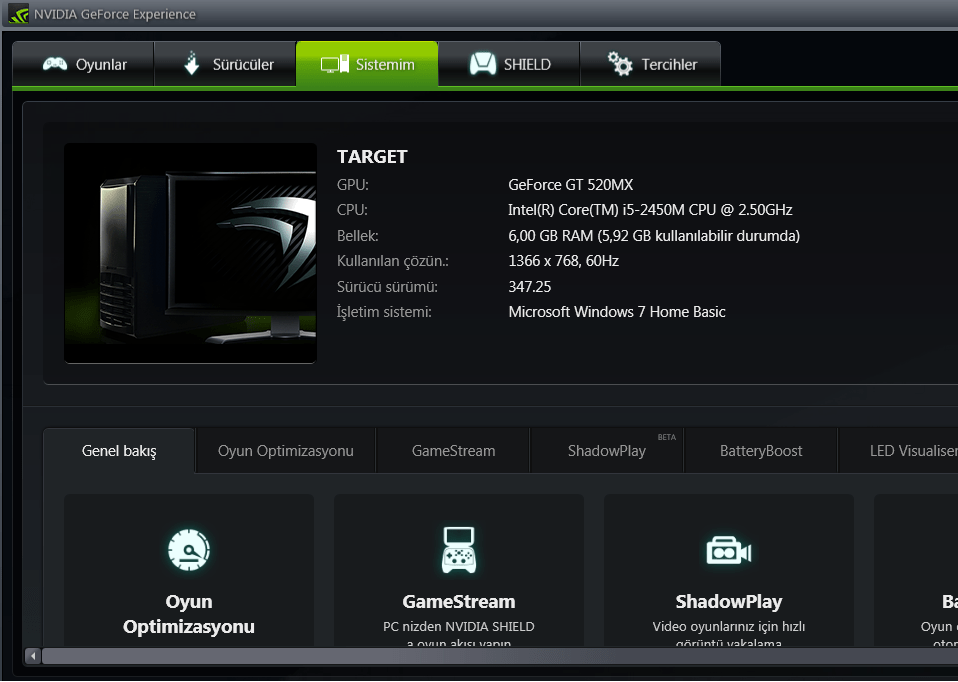The height and width of the screenshot is (682, 958).
Task: Open the ShadowPlay BETA sub-tab
Action: [607, 451]
